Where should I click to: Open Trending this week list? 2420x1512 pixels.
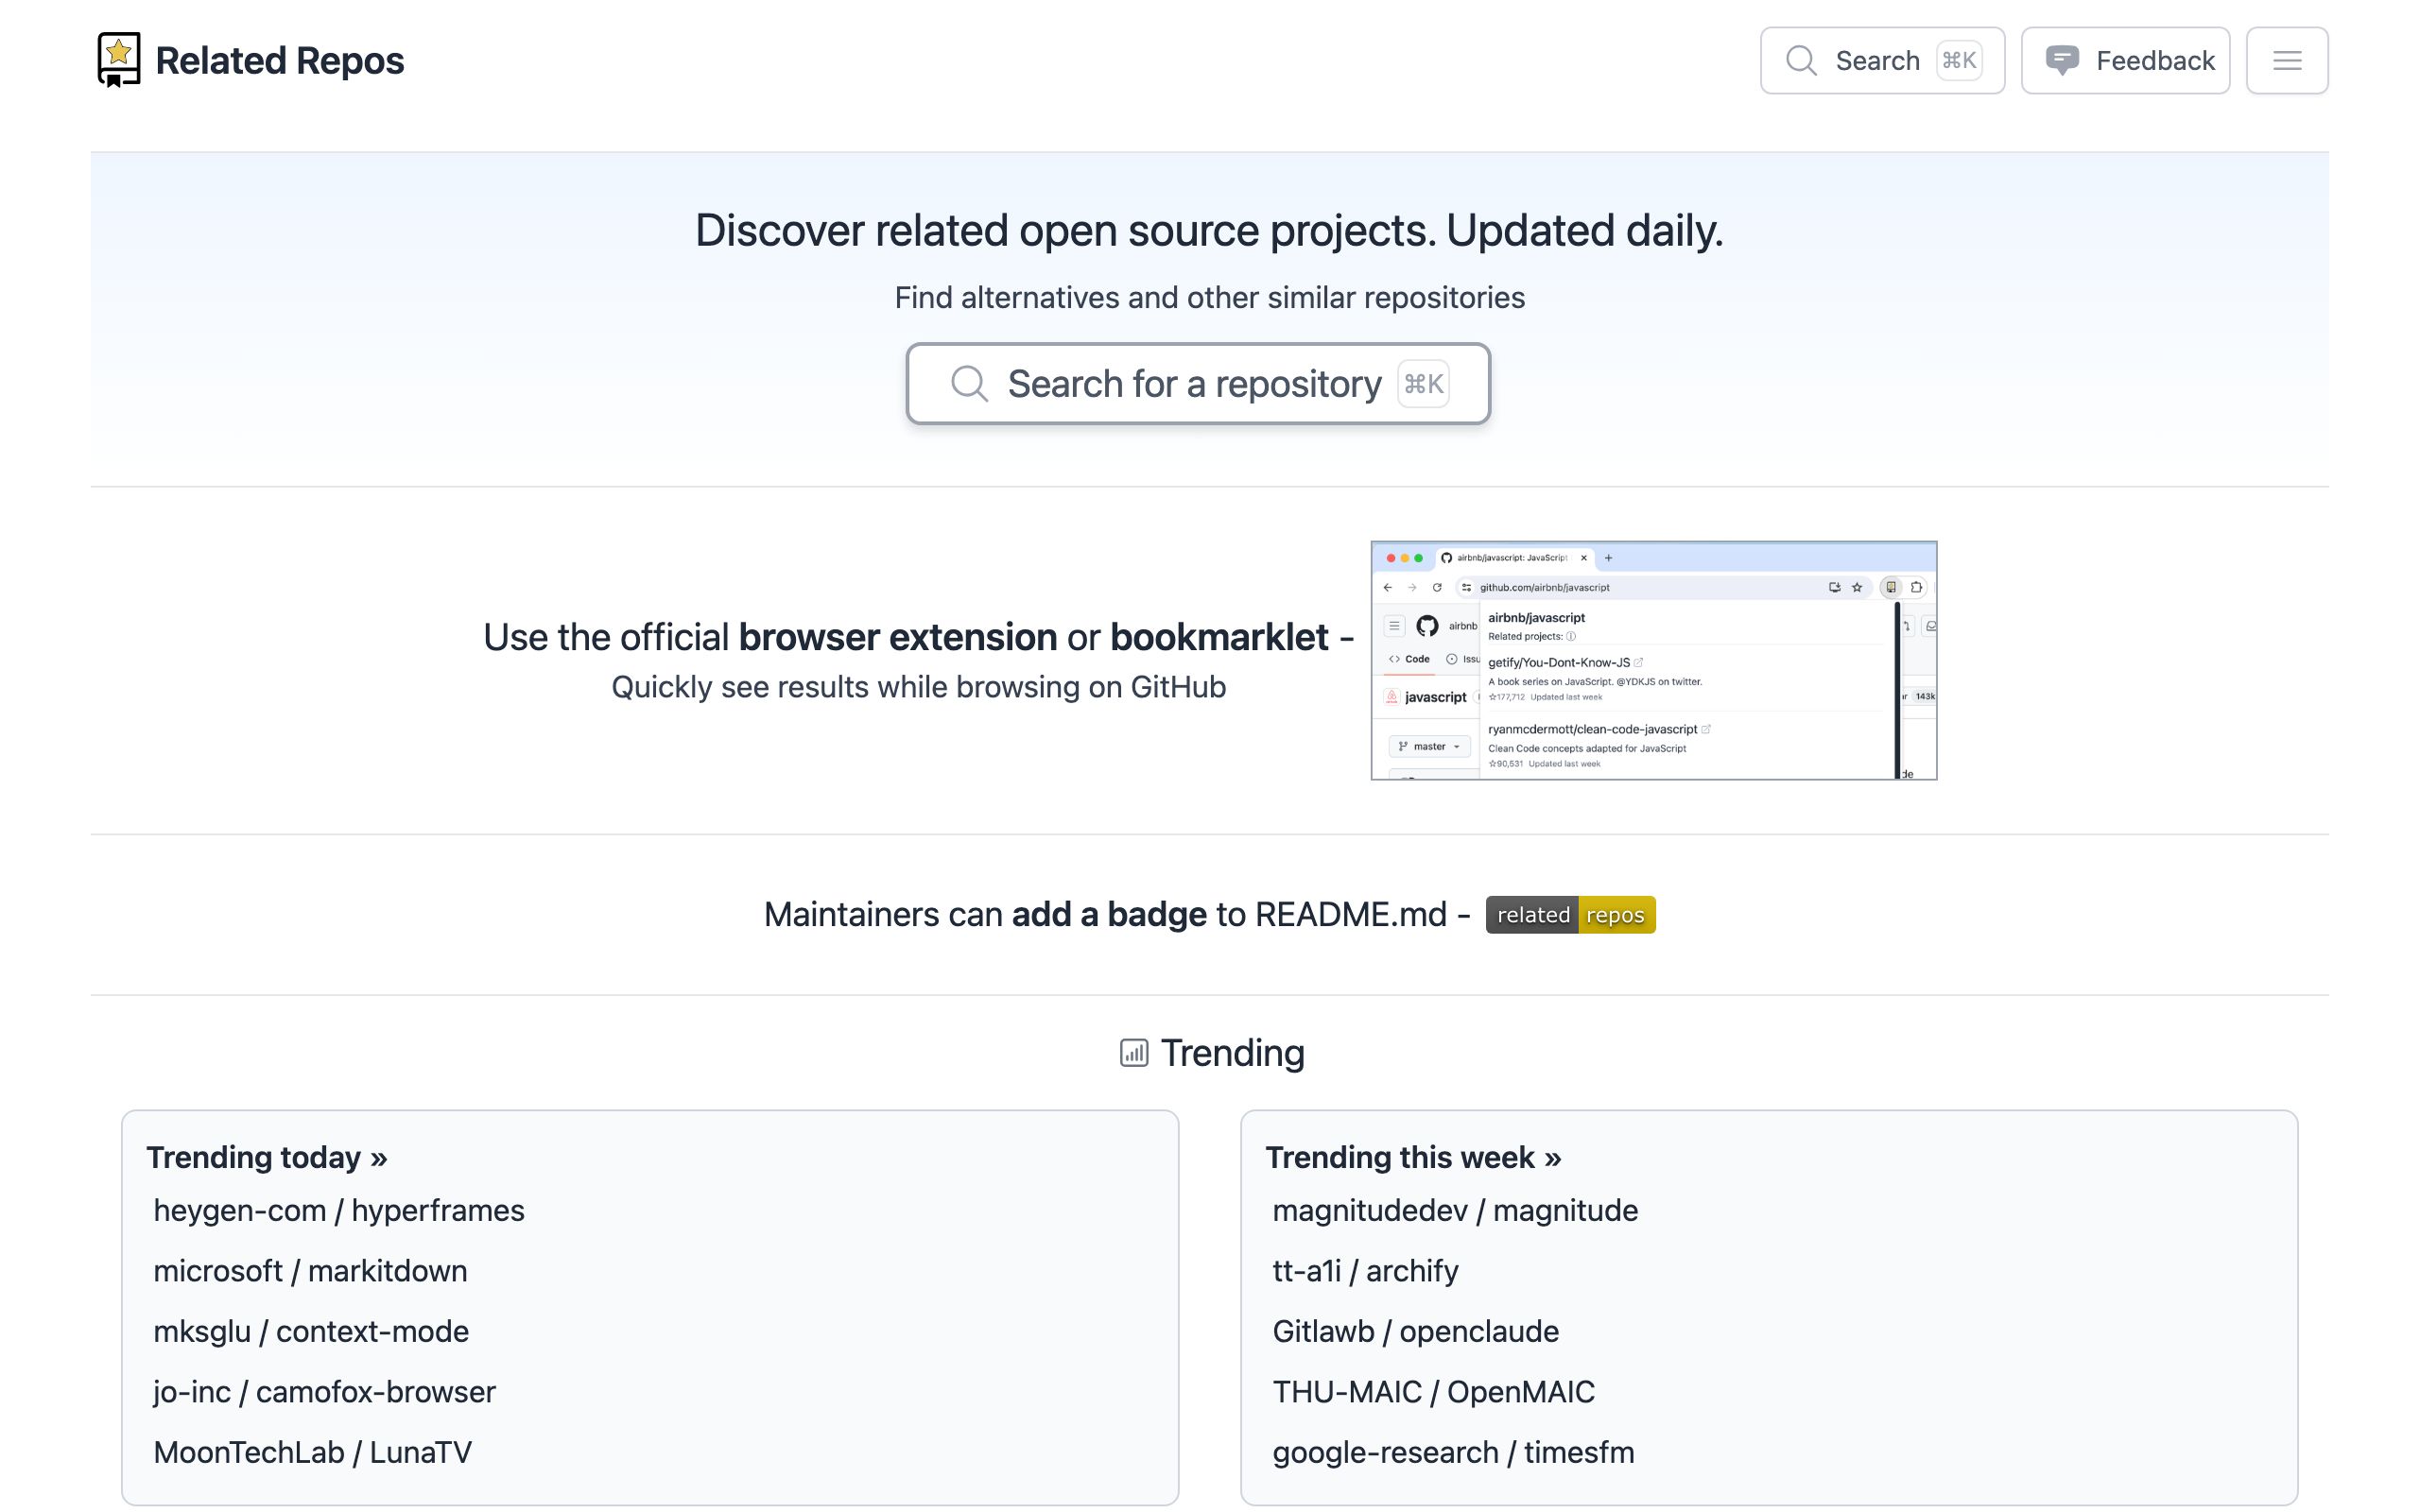(x=1413, y=1157)
